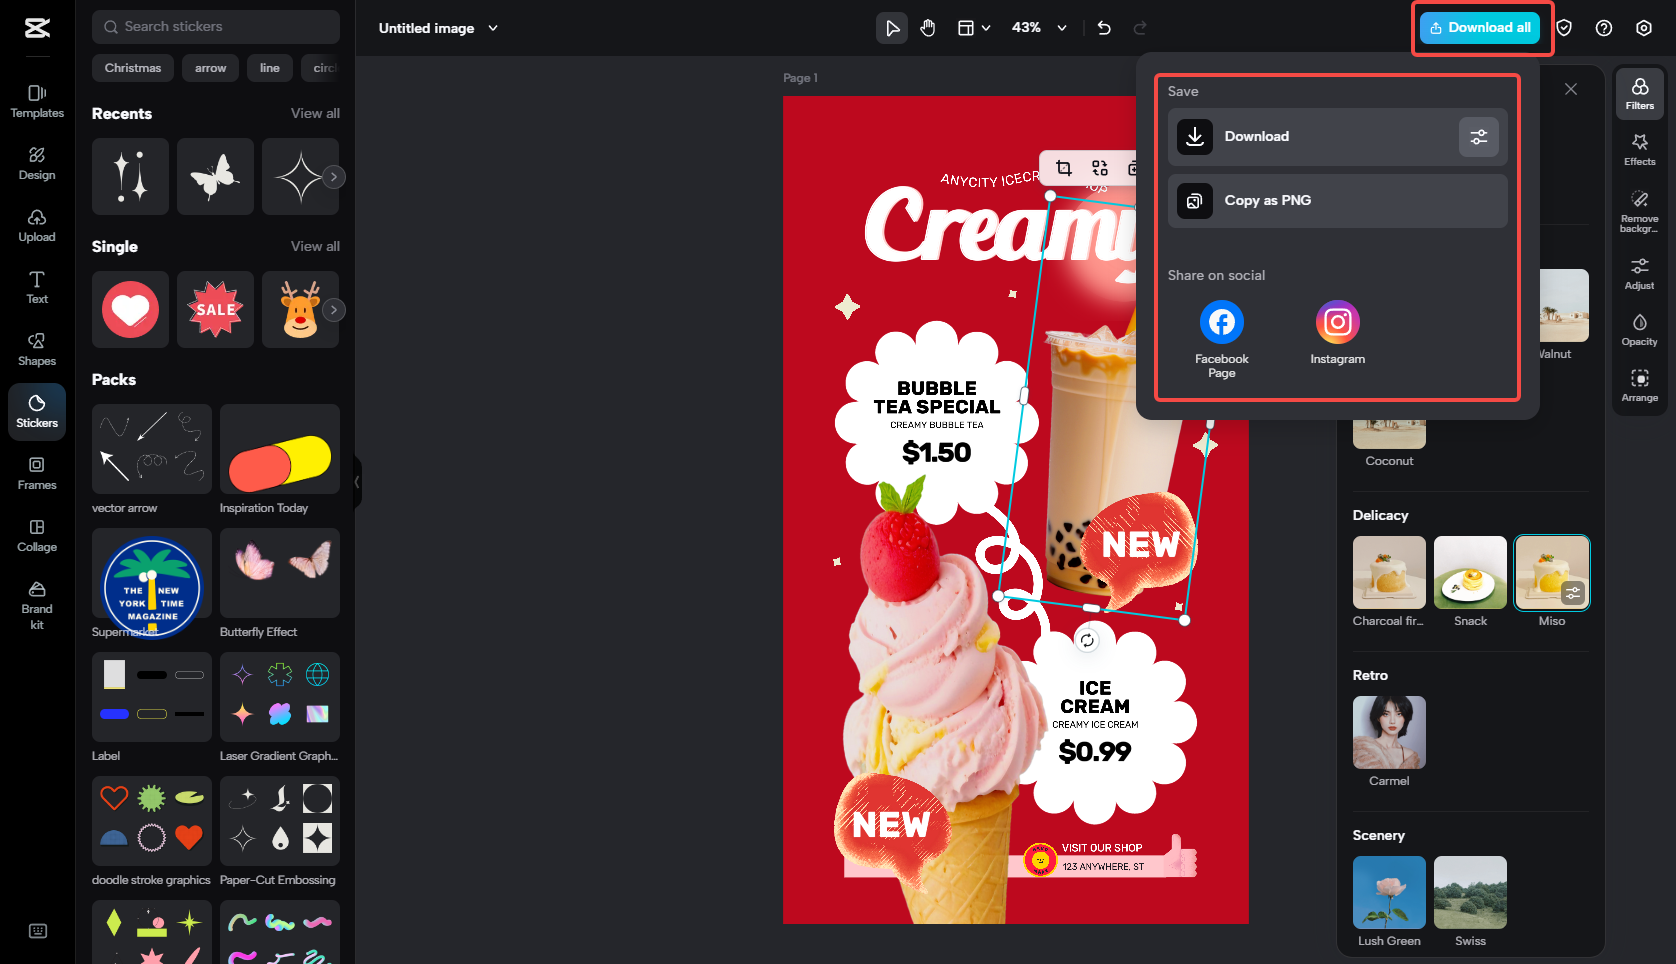Select the arrow sticker tag
This screenshot has width=1676, height=964.
pyautogui.click(x=211, y=68)
